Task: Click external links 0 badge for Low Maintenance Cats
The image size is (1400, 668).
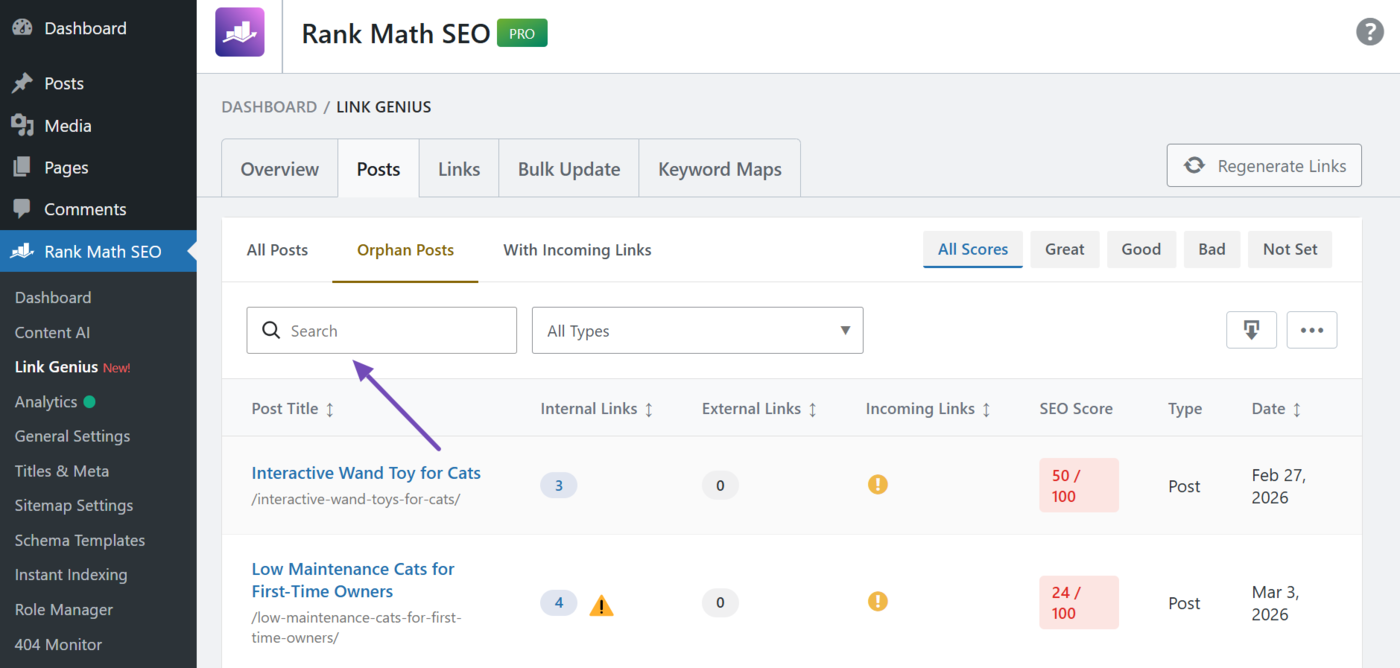Action: (720, 603)
